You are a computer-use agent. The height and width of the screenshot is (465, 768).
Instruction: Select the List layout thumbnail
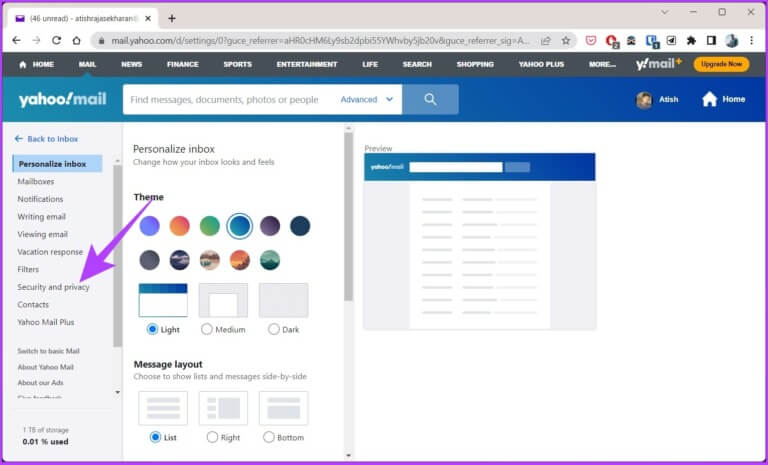[x=163, y=408]
